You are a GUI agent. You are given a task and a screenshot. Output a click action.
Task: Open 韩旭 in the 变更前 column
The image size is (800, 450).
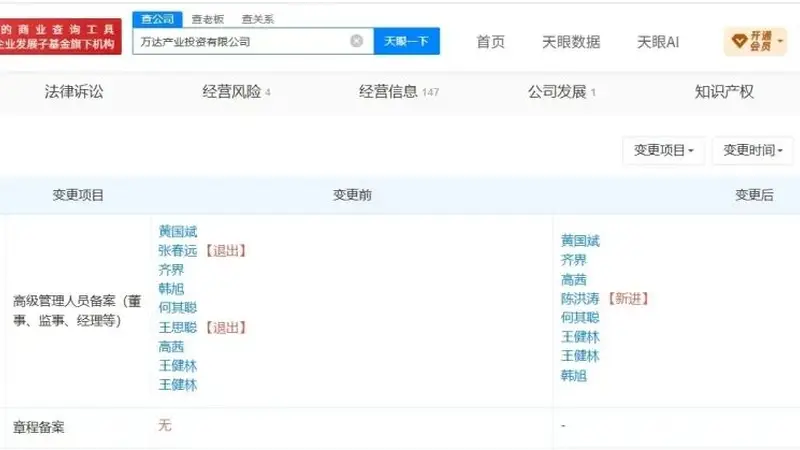tap(171, 289)
